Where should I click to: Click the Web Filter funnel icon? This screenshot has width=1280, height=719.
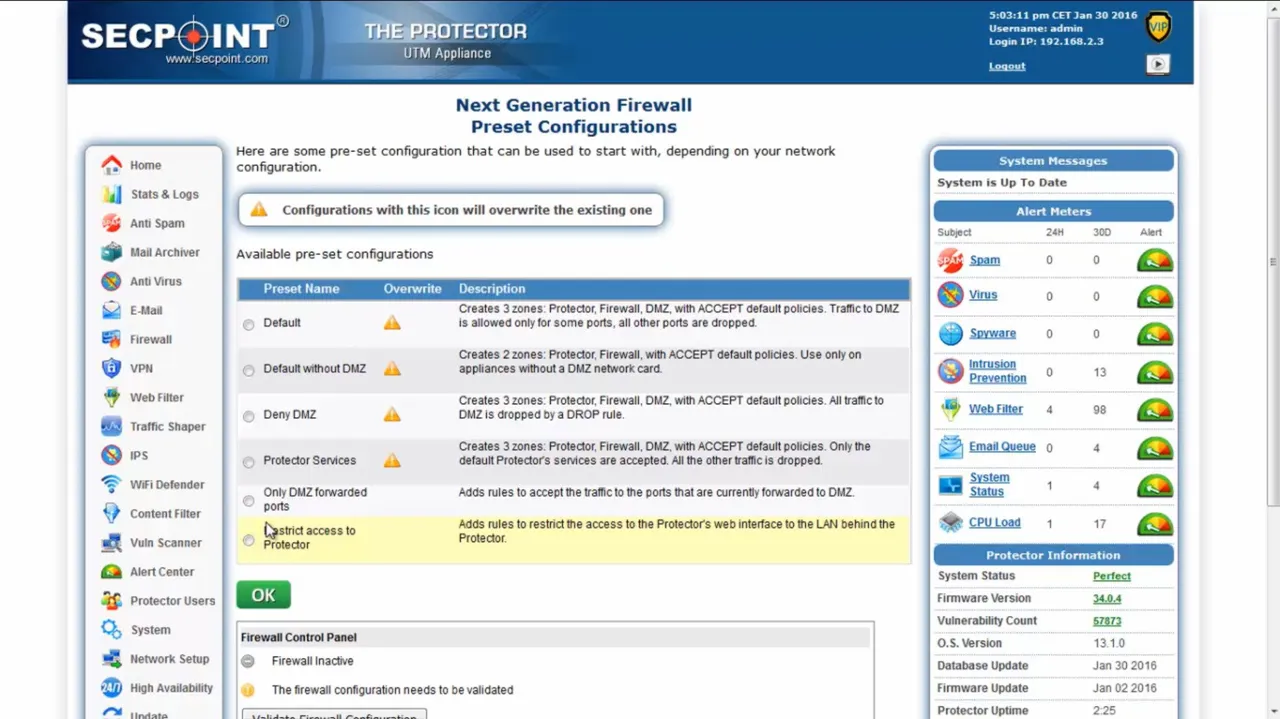click(x=111, y=397)
